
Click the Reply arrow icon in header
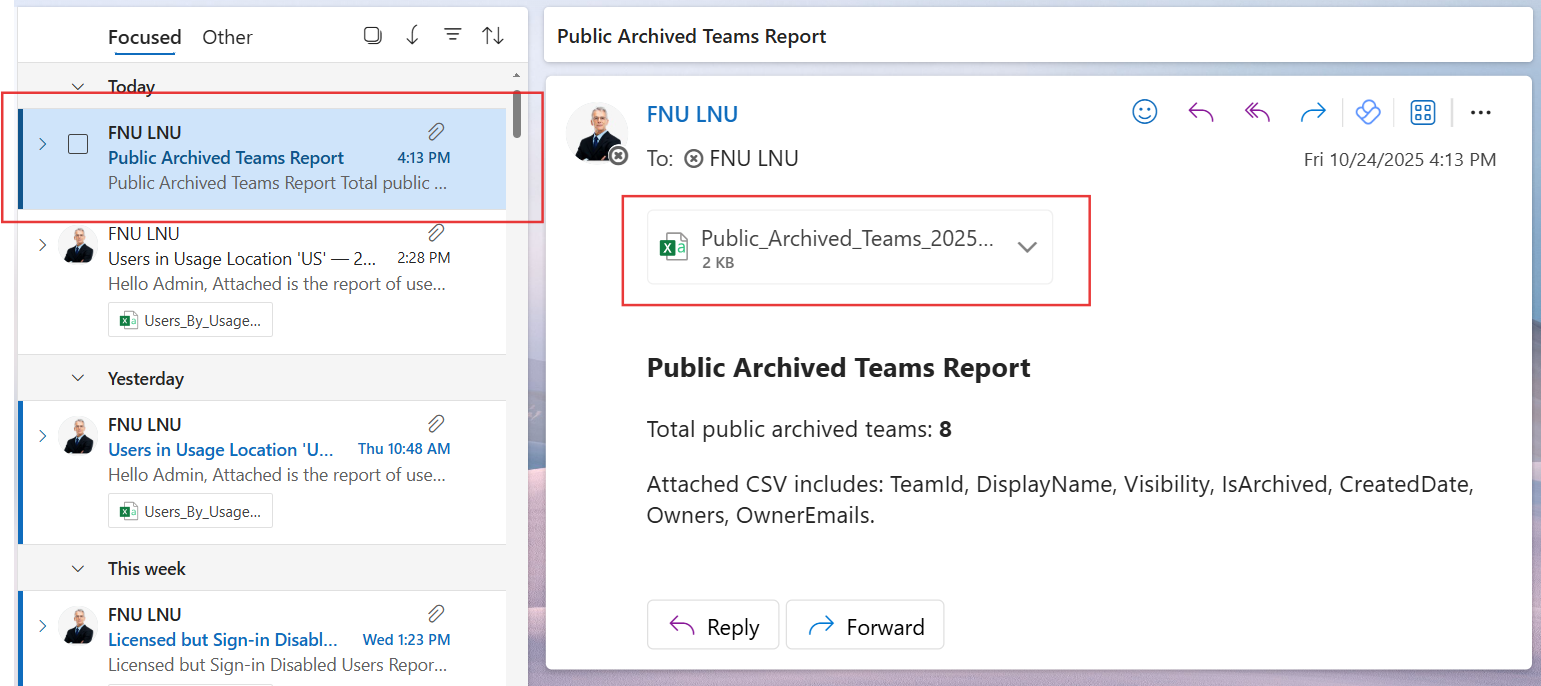[x=1200, y=112]
